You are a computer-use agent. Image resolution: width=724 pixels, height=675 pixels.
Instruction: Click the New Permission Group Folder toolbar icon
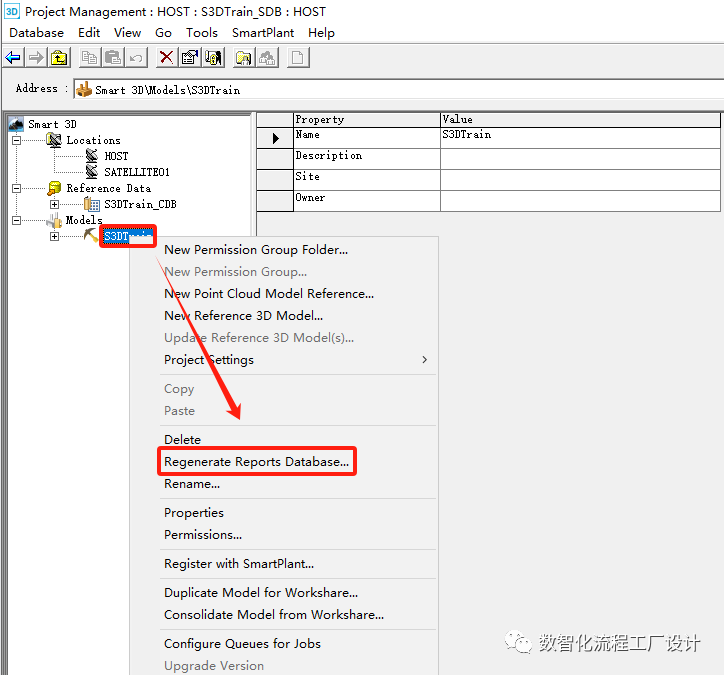pos(244,58)
